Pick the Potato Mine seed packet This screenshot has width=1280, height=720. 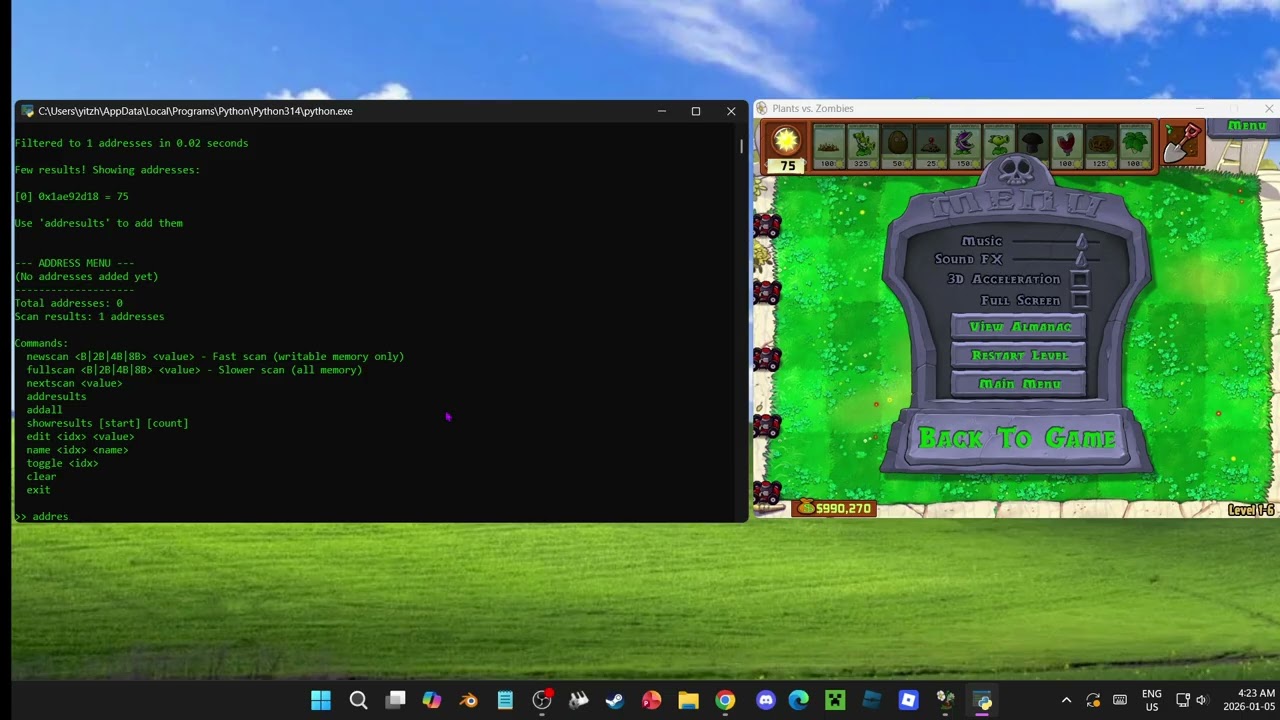point(931,146)
